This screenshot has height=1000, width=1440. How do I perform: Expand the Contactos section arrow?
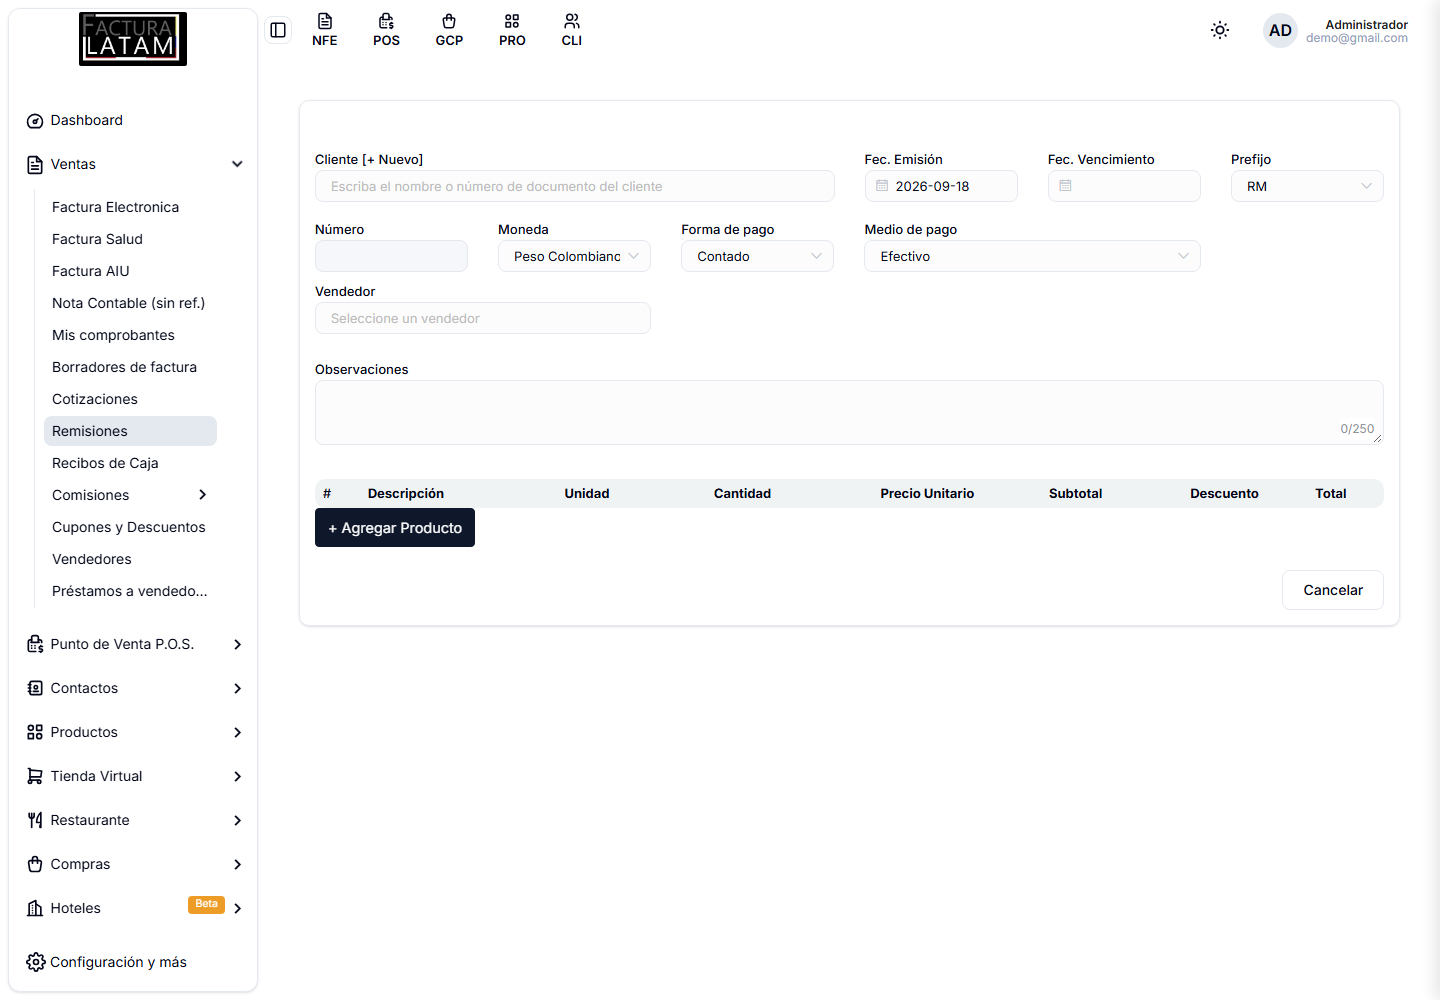coord(237,688)
